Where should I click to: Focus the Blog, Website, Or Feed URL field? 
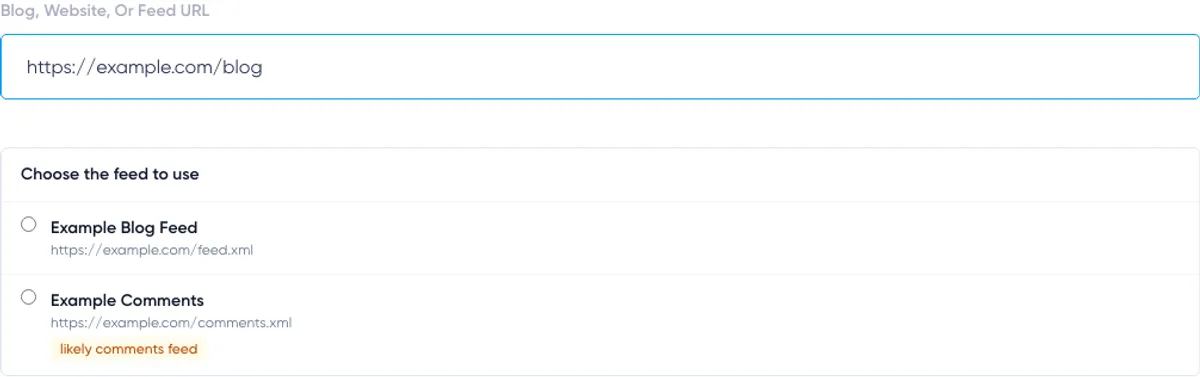tap(600, 67)
